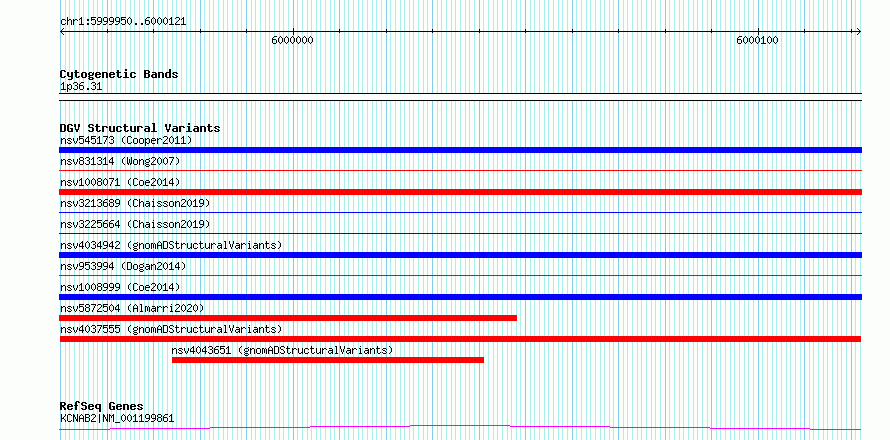The image size is (890, 440).
Task: Click the short red bar of nsv4043651
Action: pos(328,360)
